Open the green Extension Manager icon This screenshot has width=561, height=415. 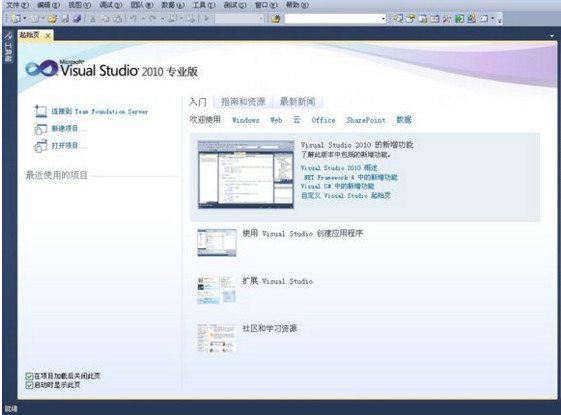(x=459, y=18)
